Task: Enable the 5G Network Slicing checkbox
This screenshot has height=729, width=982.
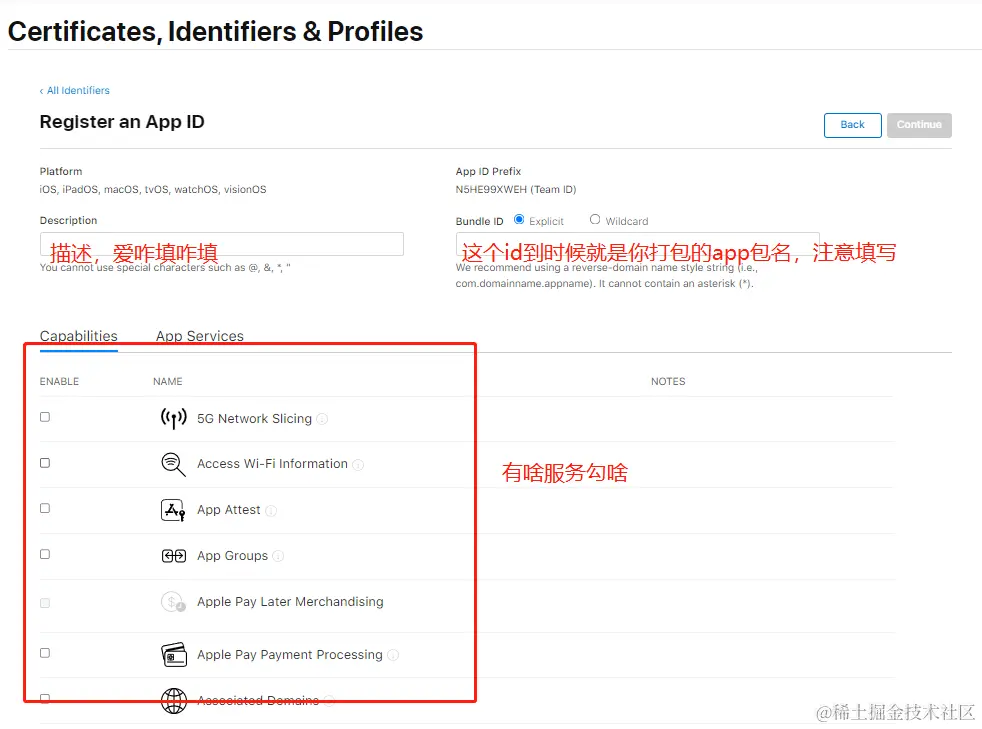Action: pyautogui.click(x=45, y=417)
